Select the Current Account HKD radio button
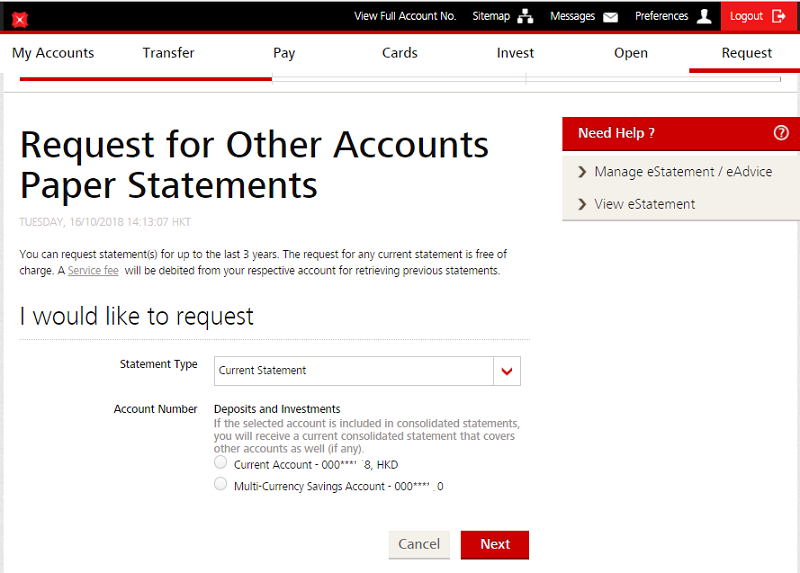Screen dimensions: 800x573 (x=221, y=463)
